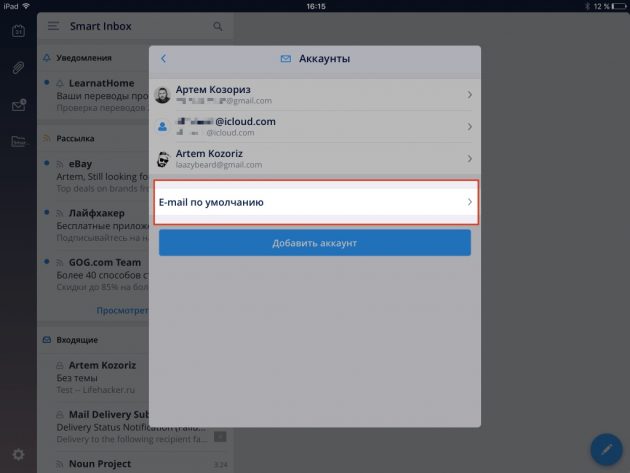Image resolution: width=630 pixels, height=473 pixels.
Task: Select E-mail по умолчанию row
Action: (x=316, y=202)
